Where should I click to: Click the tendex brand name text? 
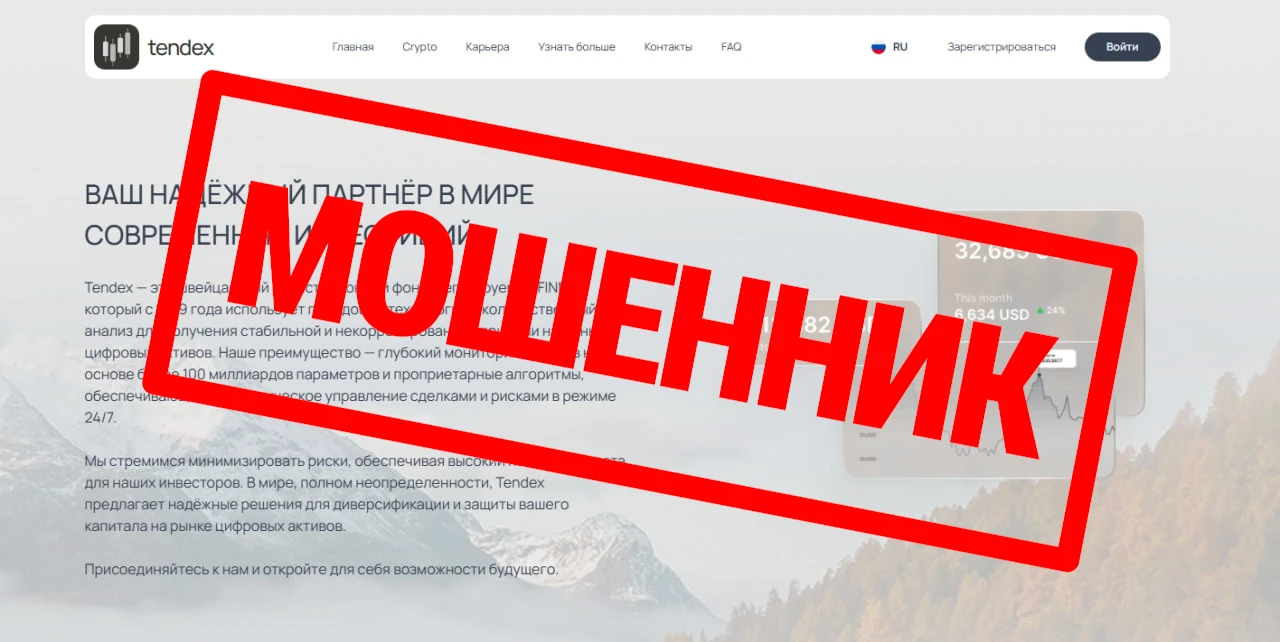[181, 47]
